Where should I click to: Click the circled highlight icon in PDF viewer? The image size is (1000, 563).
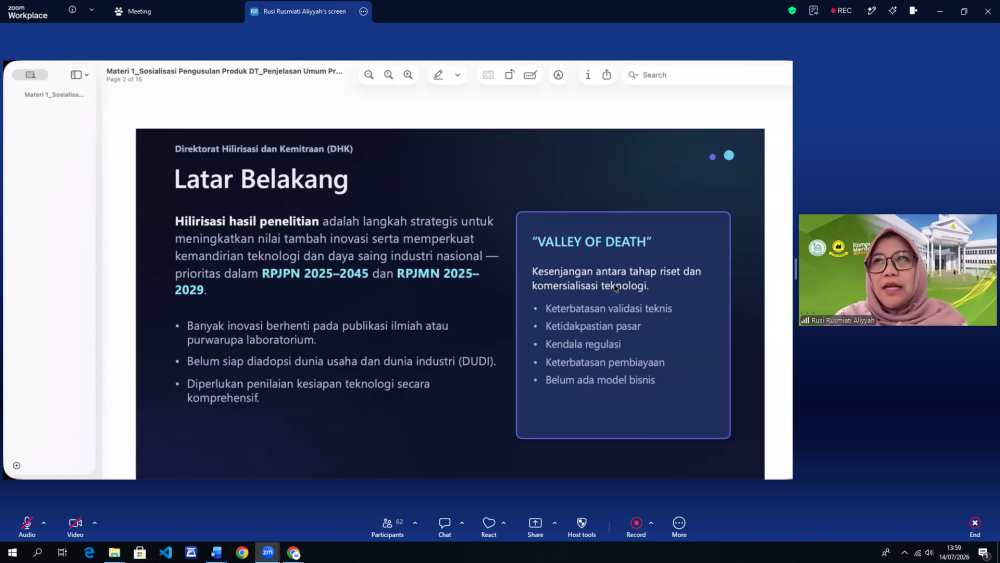[x=558, y=75]
